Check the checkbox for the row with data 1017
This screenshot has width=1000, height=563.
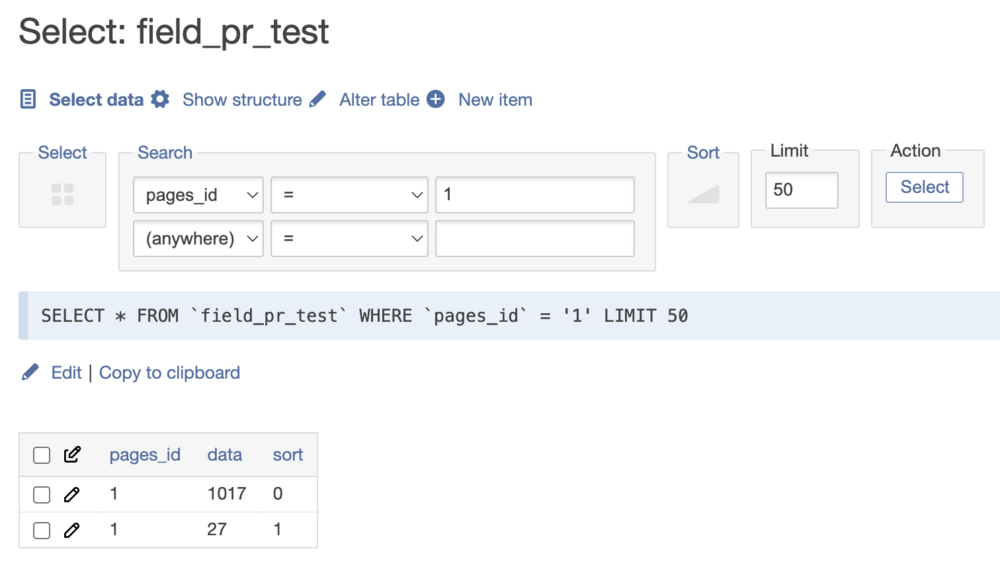(x=42, y=494)
